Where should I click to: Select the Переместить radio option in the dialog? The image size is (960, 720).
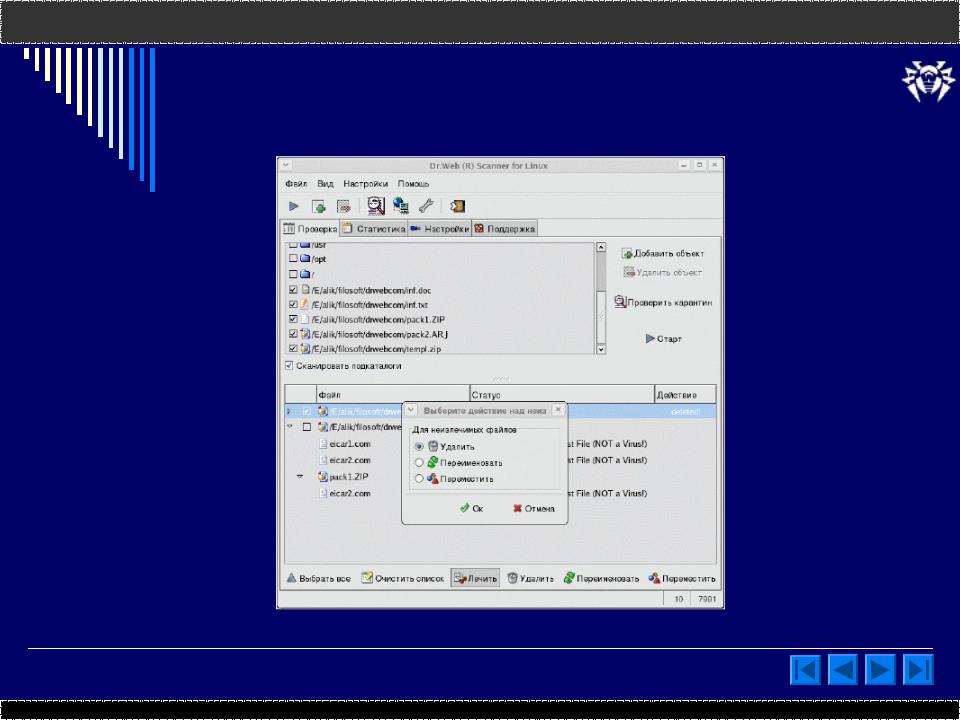pos(419,479)
